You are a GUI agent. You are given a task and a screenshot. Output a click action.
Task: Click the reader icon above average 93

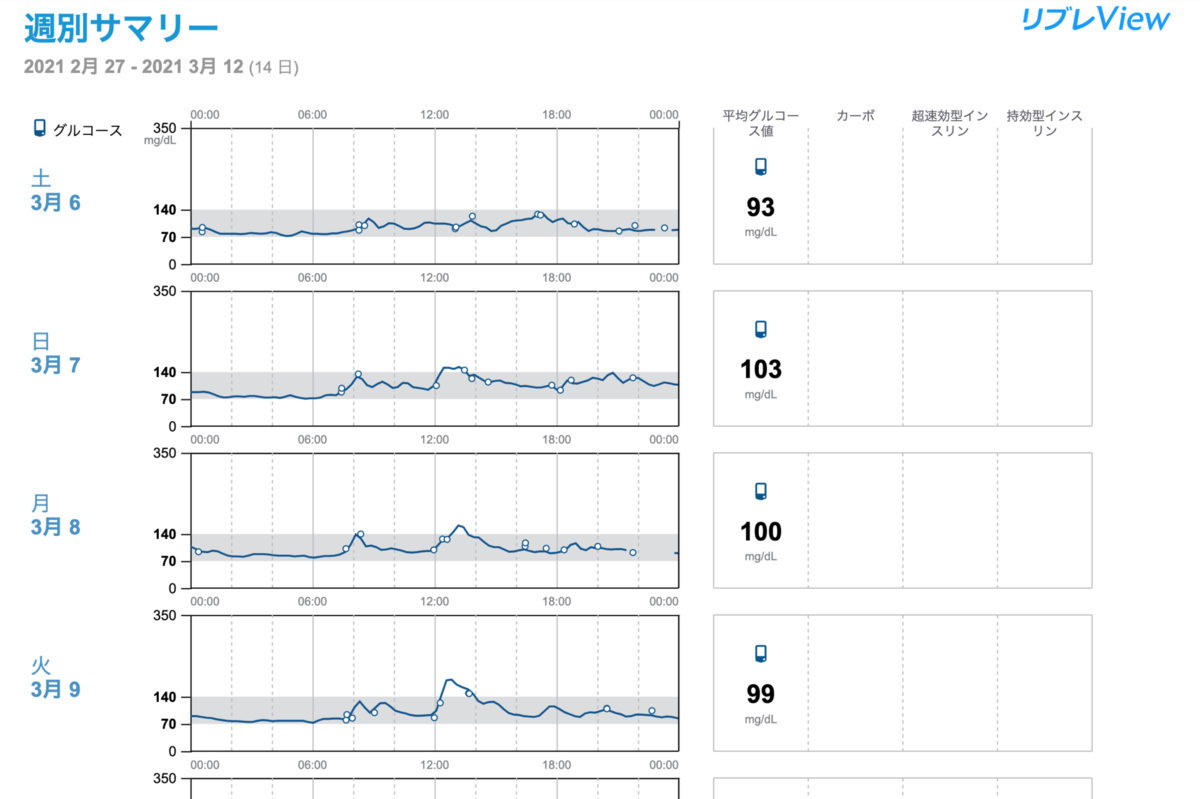click(x=761, y=167)
